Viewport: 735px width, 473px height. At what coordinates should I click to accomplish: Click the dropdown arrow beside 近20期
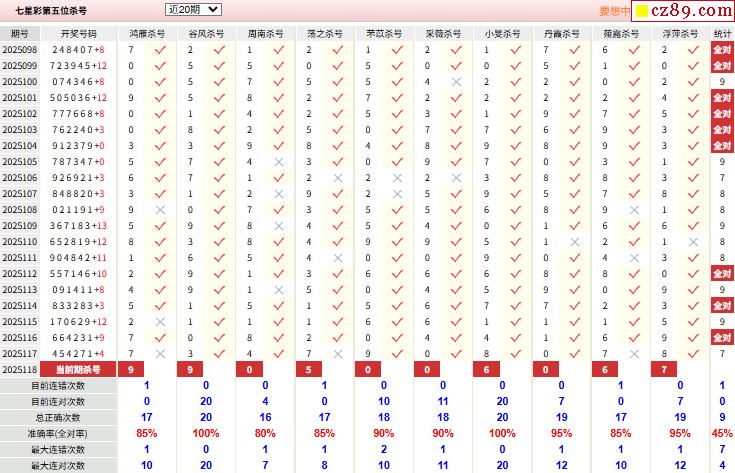(213, 9)
